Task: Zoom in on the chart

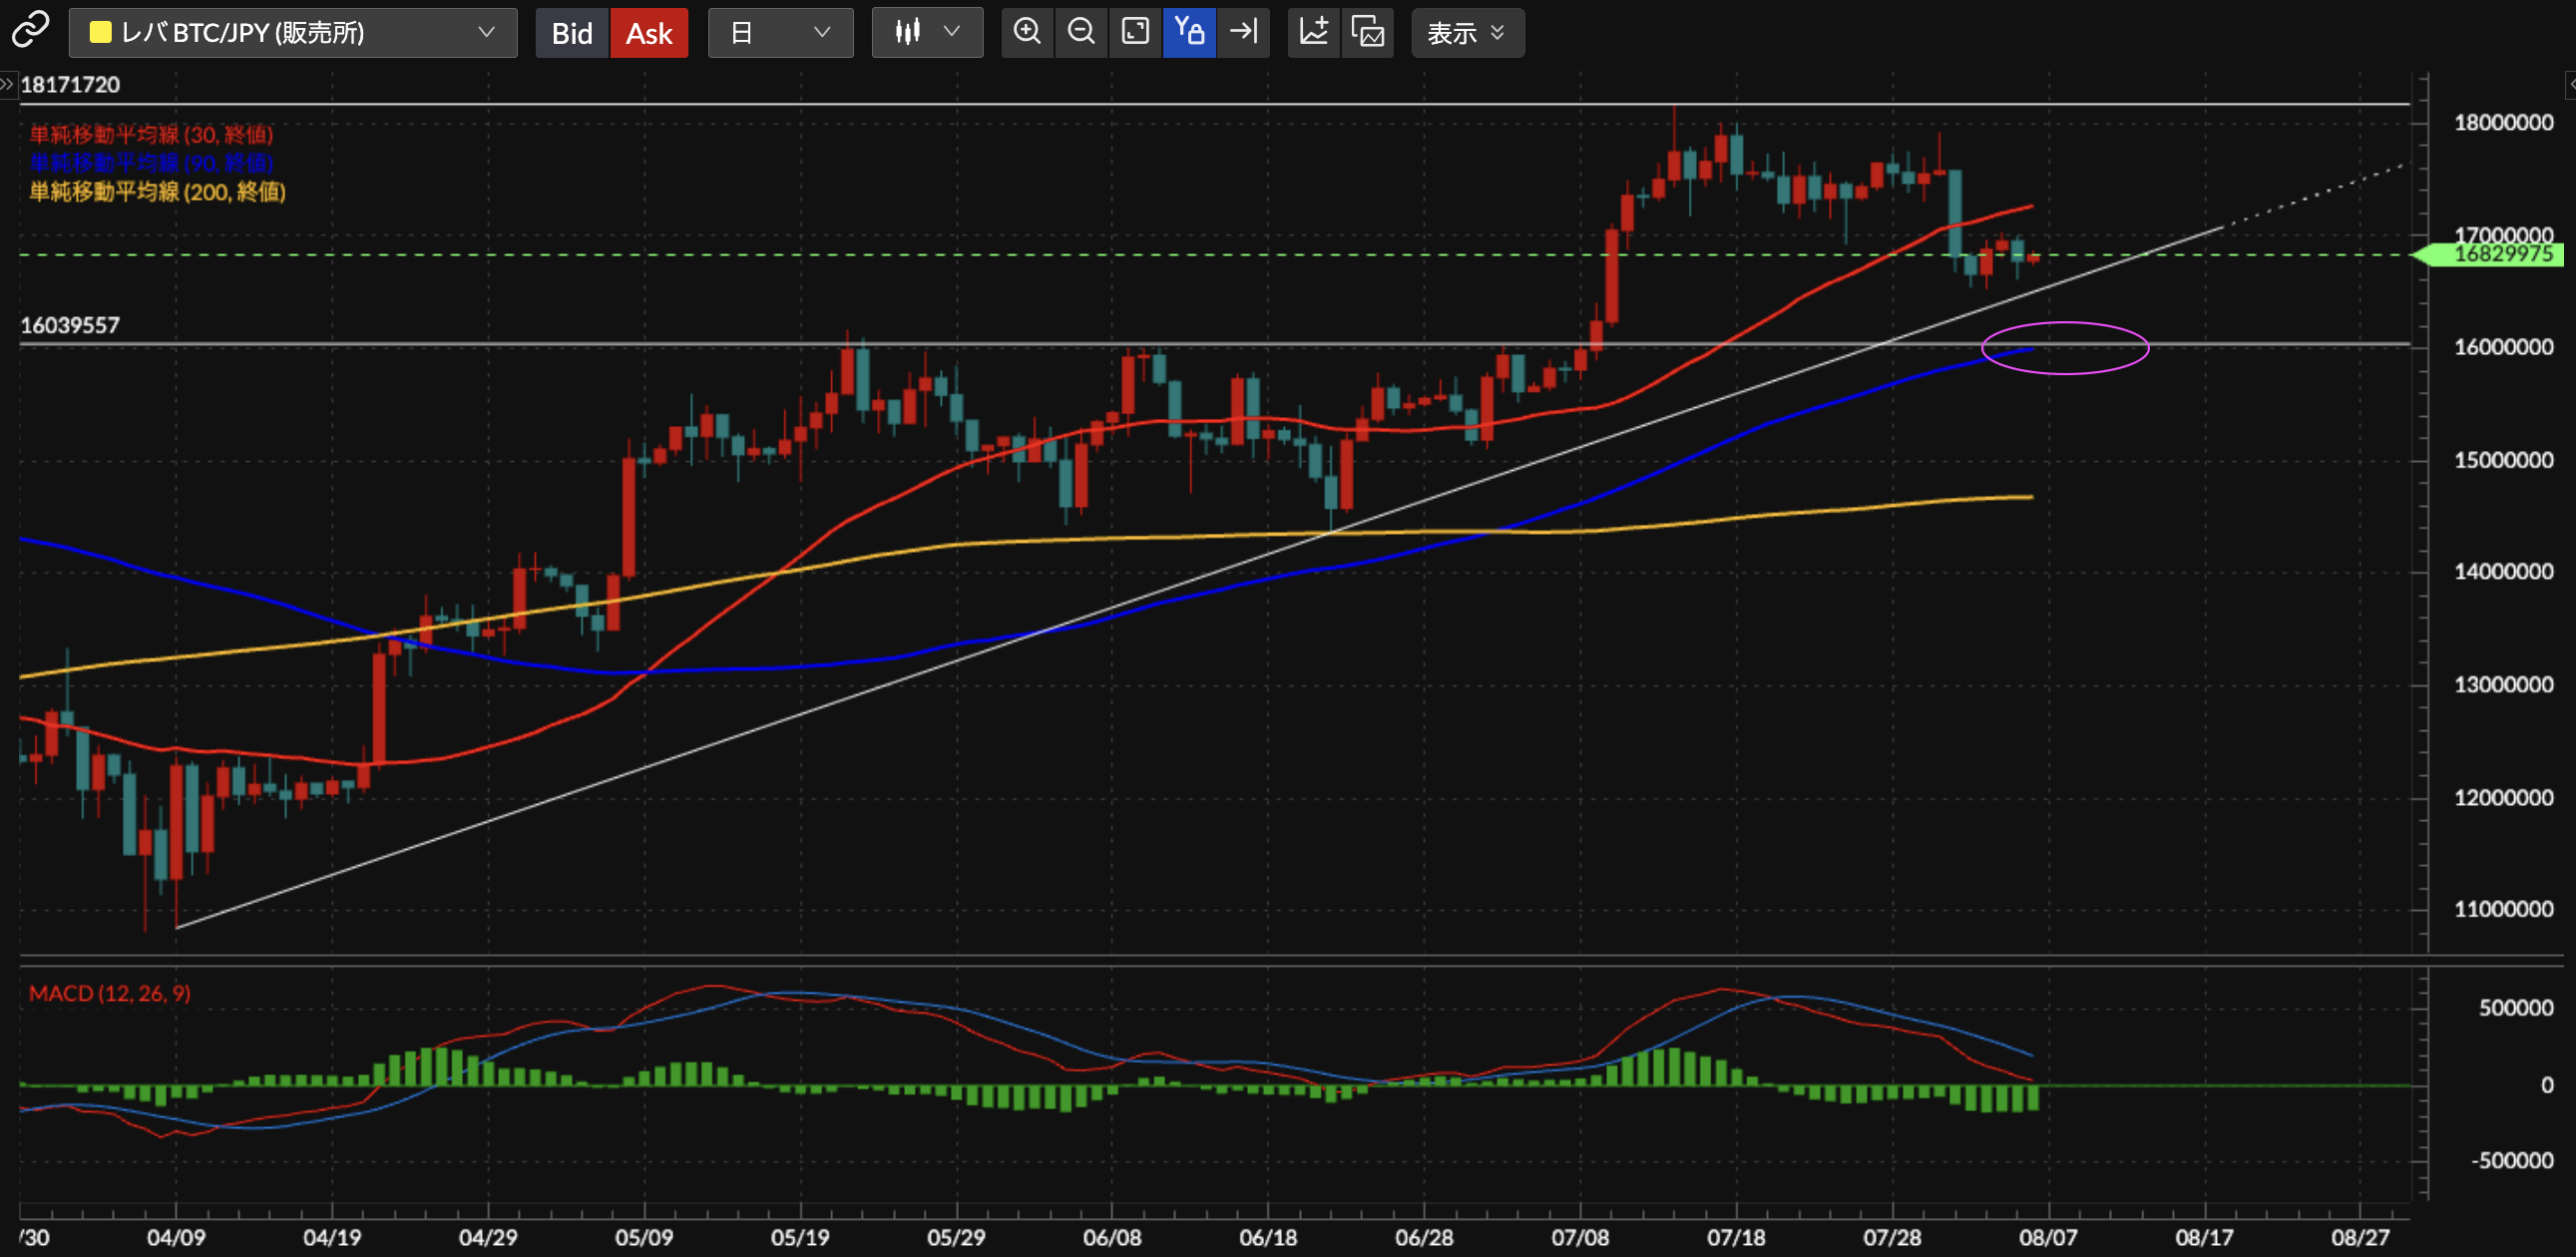Action: pos(1027,32)
